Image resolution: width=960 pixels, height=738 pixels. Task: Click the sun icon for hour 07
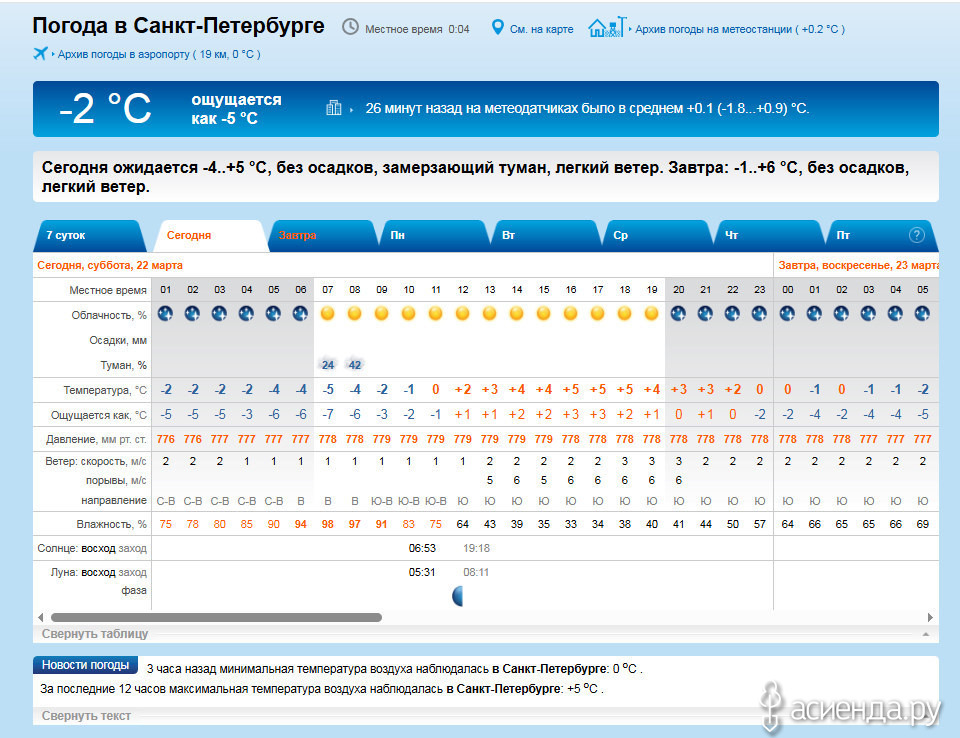[x=328, y=314]
